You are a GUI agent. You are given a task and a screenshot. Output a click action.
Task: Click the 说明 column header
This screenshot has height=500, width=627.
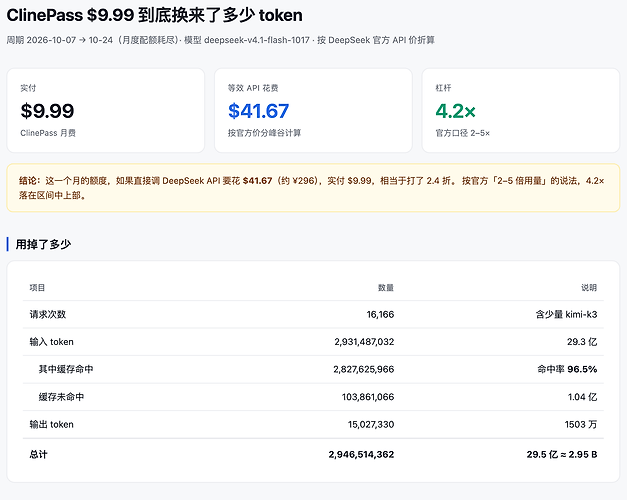click(589, 288)
